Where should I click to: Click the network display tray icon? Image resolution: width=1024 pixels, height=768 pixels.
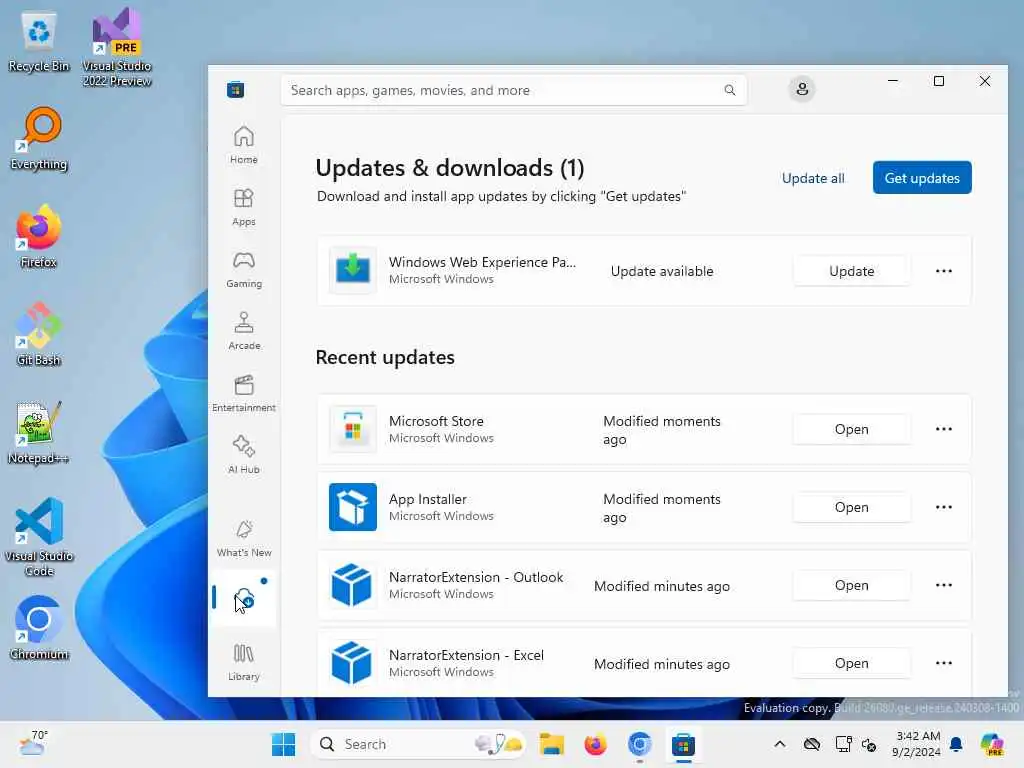click(x=843, y=744)
